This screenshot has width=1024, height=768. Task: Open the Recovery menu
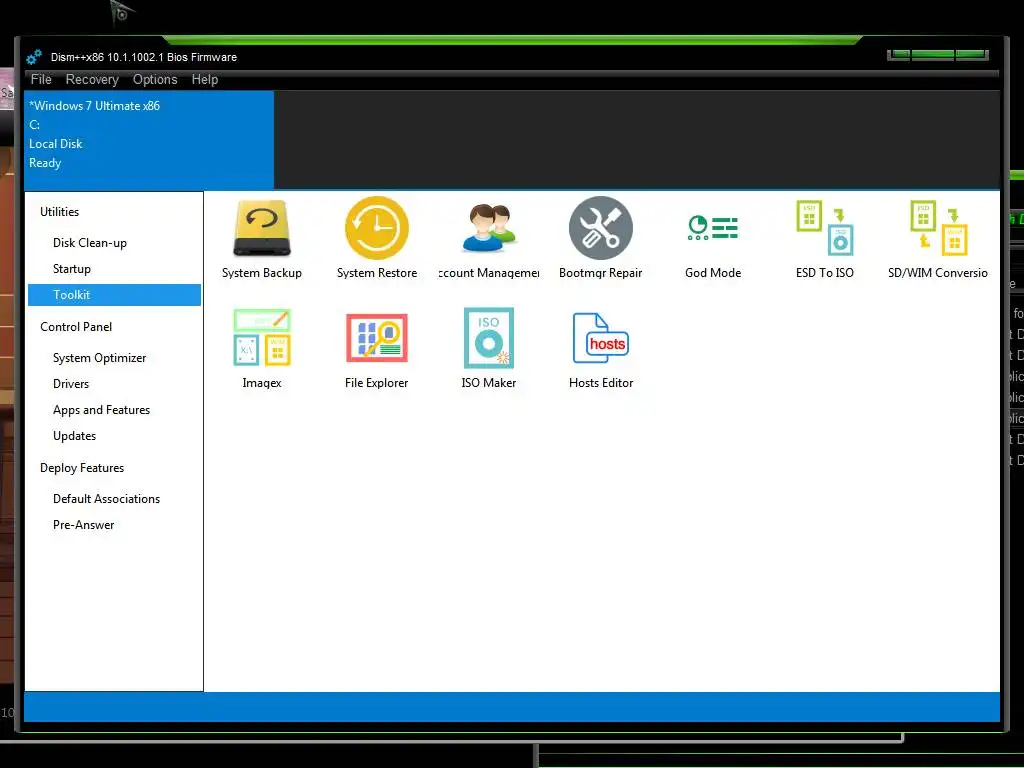click(92, 80)
